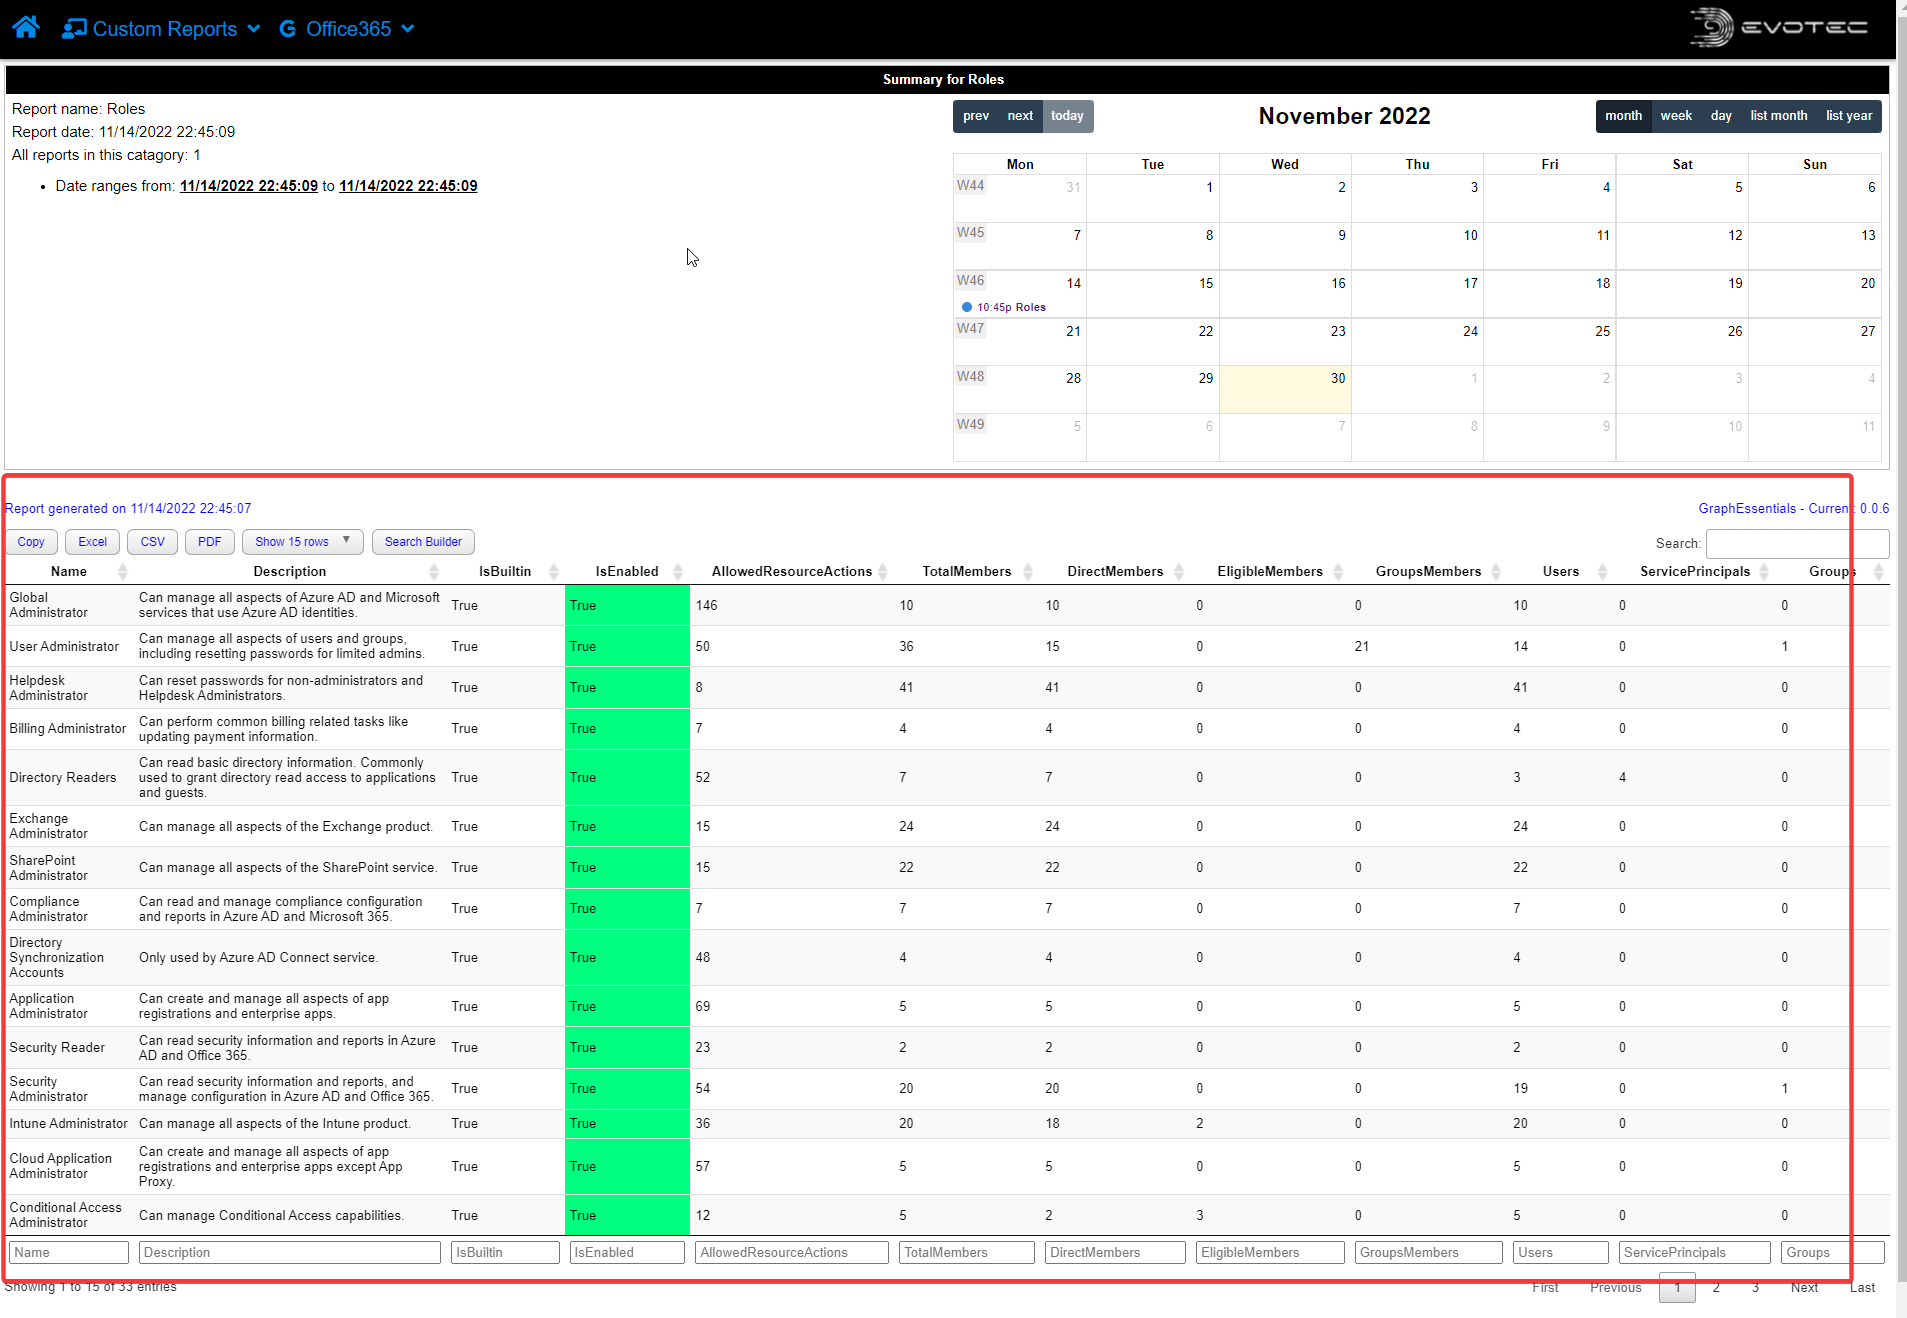Click the AllowedResourceActions filter field
The image size is (1907, 1318).
point(792,1253)
